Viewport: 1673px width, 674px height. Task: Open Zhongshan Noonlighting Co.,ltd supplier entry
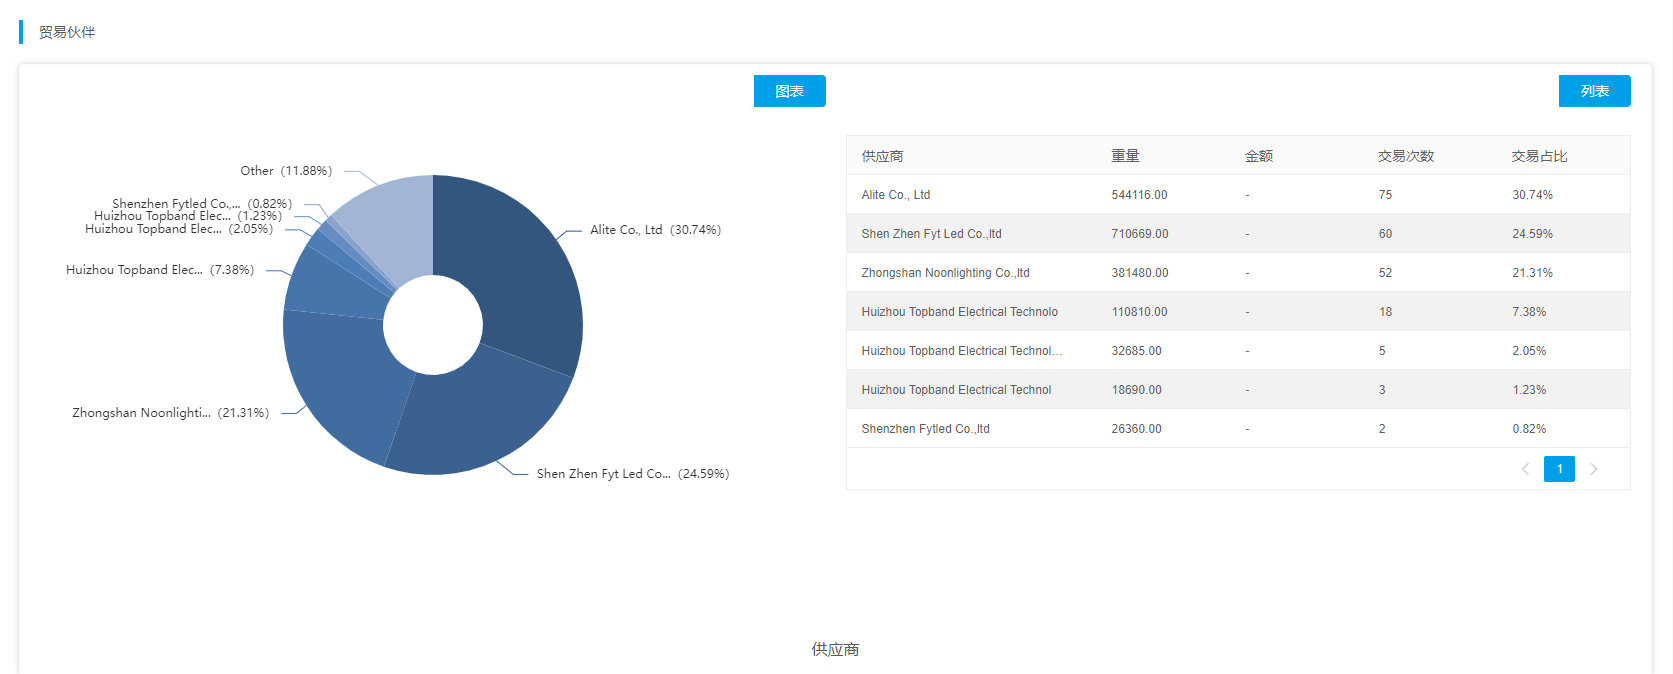point(945,273)
